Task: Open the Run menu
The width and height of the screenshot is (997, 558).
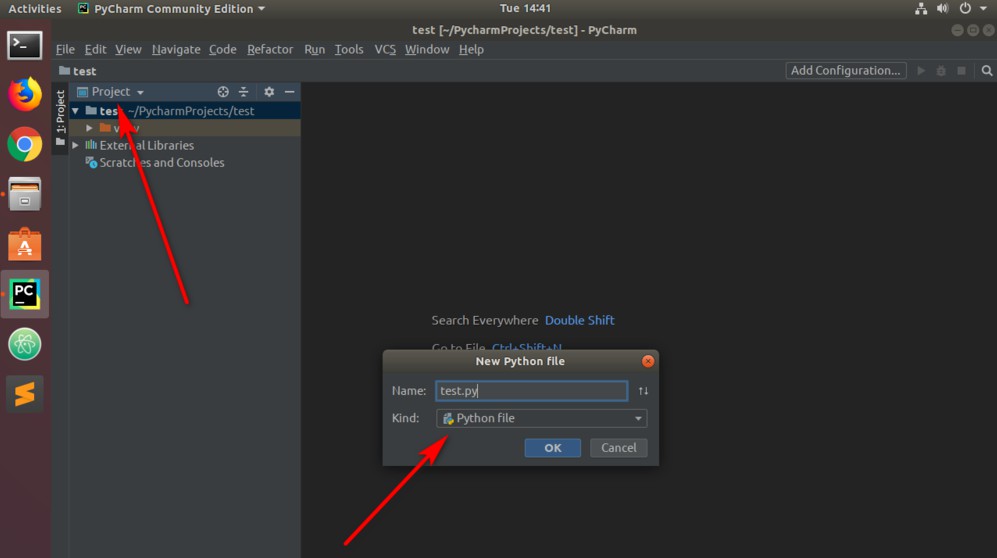Action: click(314, 49)
